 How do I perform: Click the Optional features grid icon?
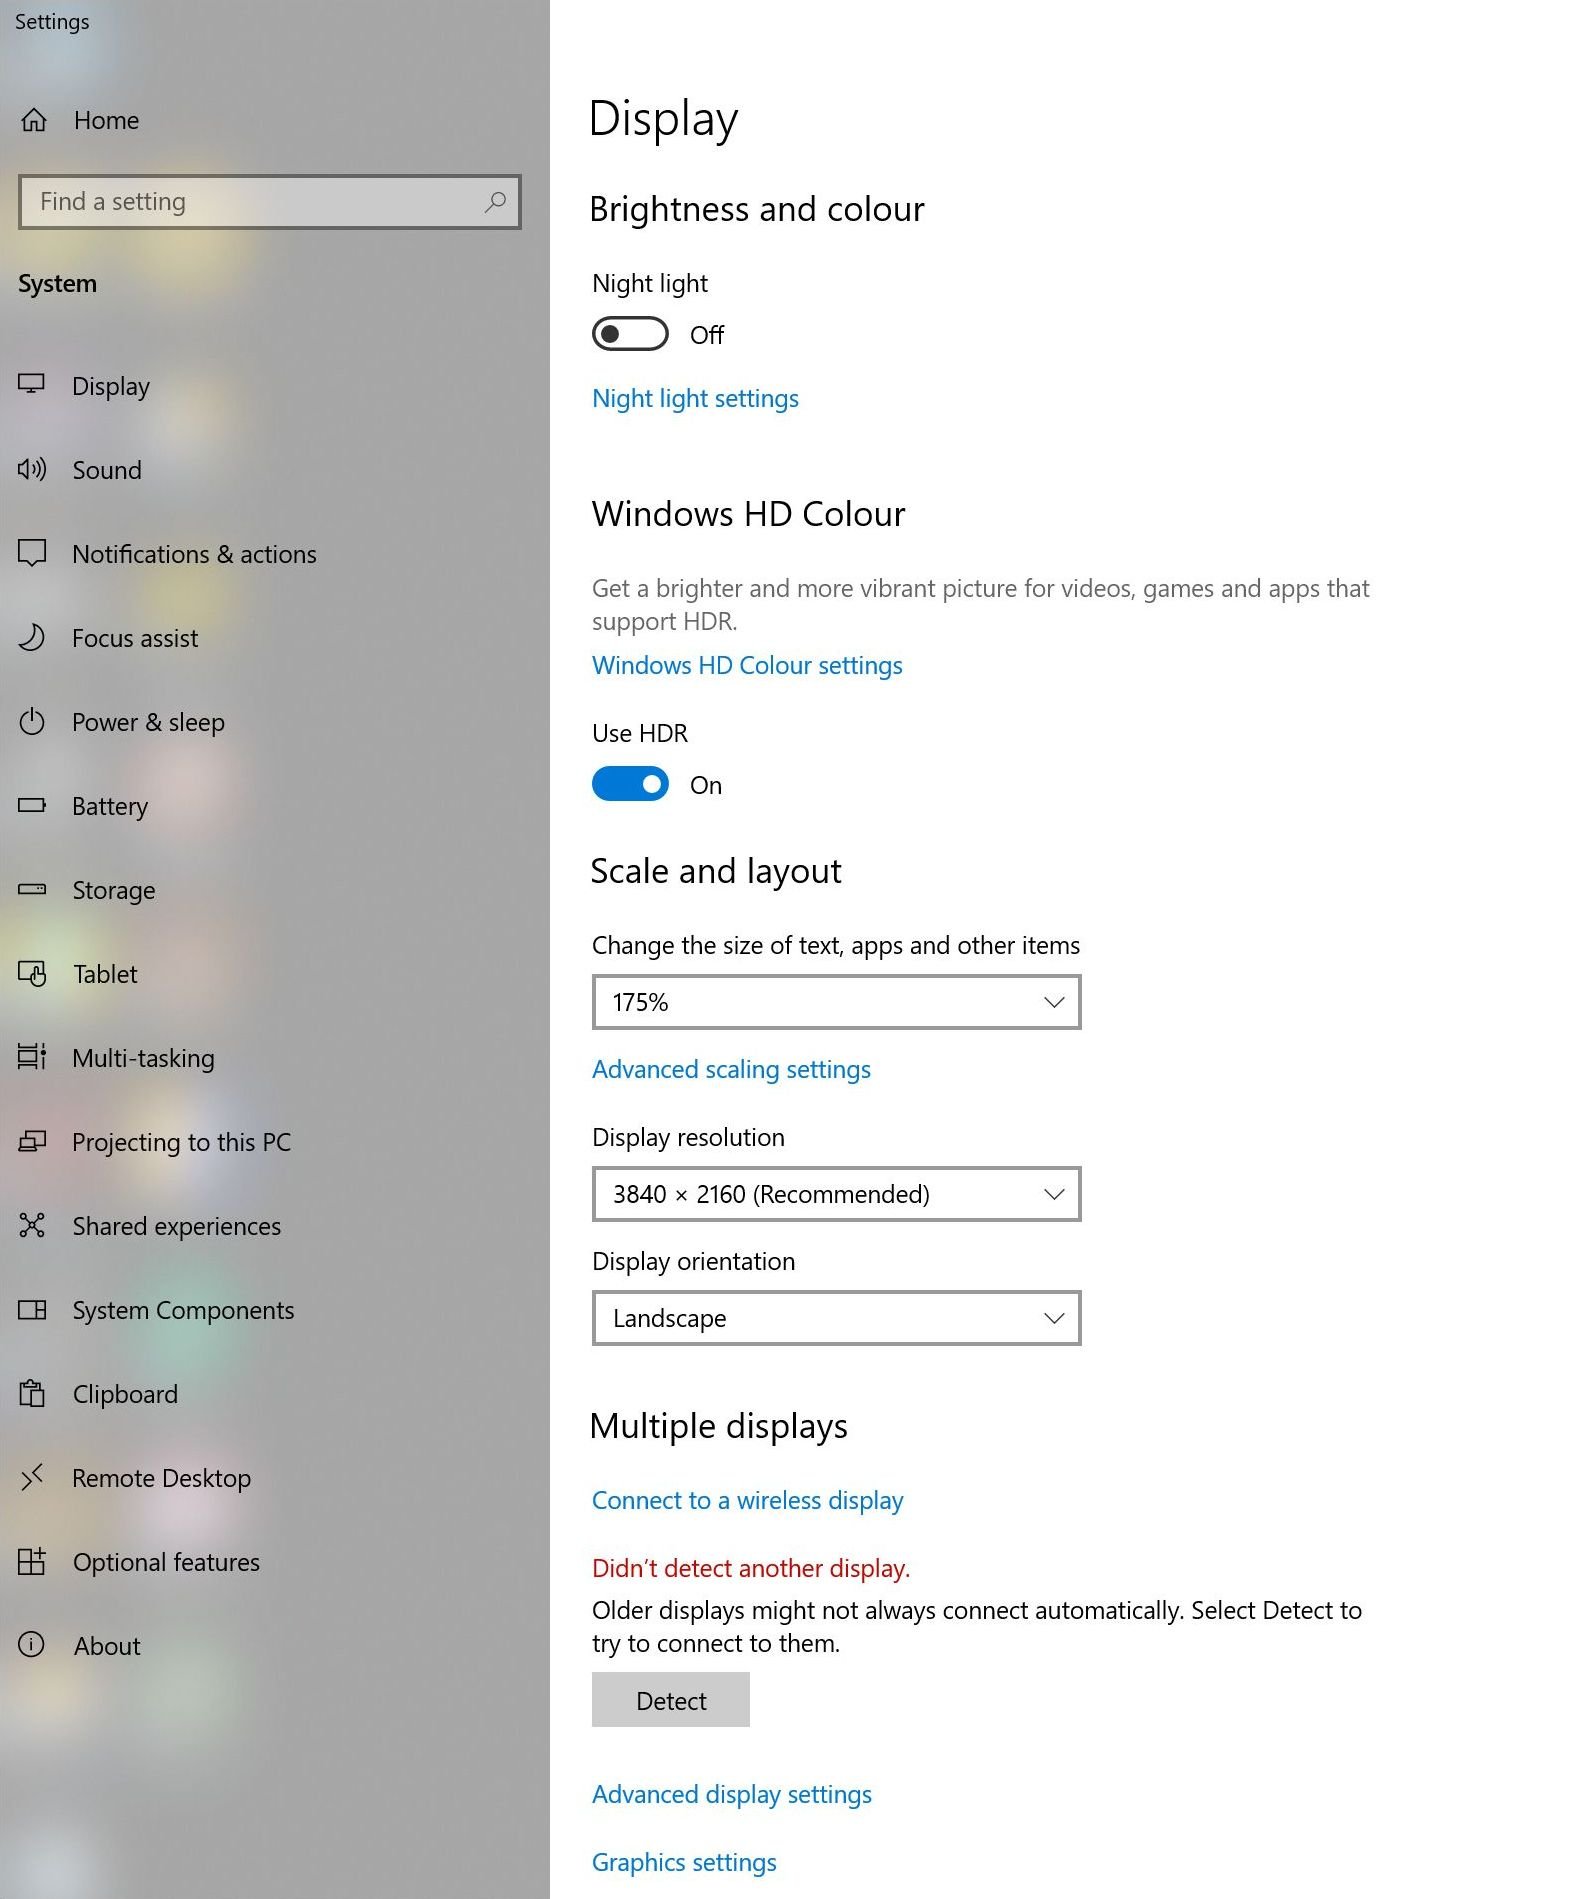(x=32, y=1561)
